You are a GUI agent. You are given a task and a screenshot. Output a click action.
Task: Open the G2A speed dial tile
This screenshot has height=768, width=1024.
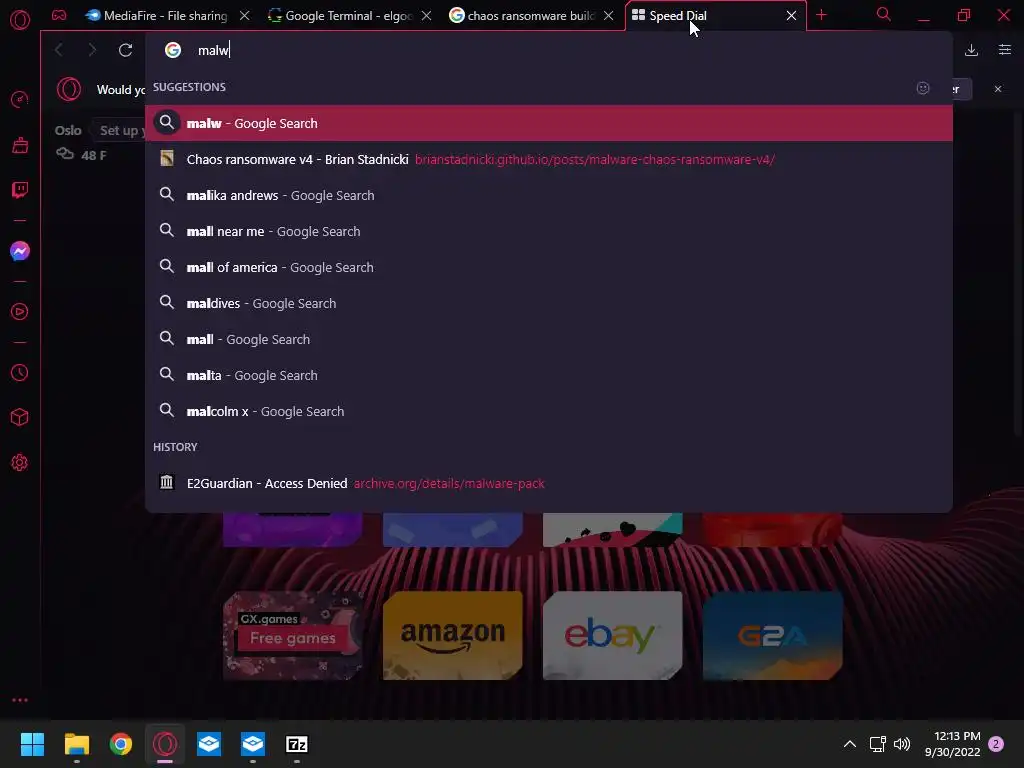[773, 635]
